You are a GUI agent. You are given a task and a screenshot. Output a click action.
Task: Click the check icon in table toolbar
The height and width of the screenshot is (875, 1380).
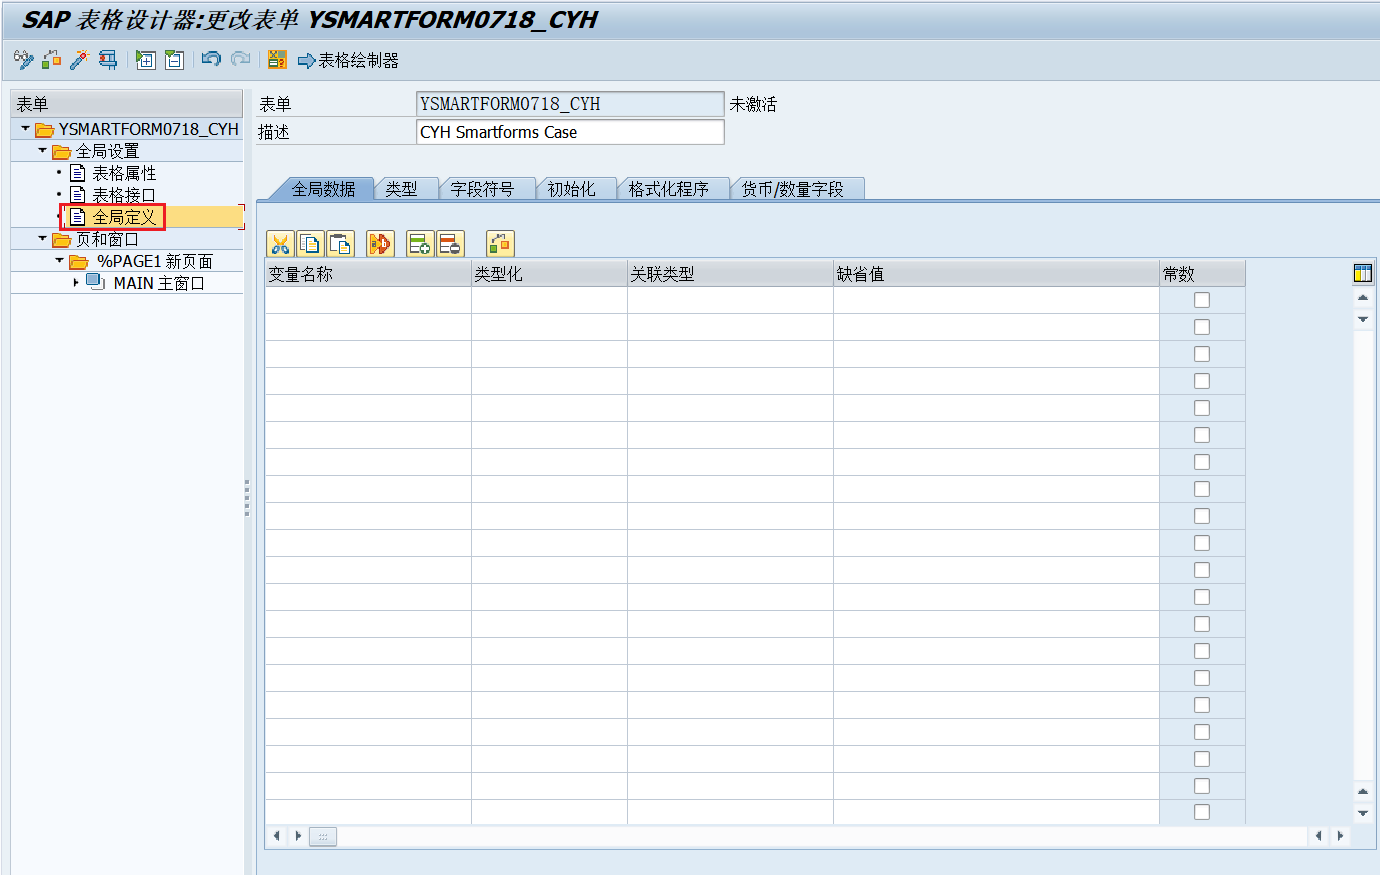click(500, 243)
